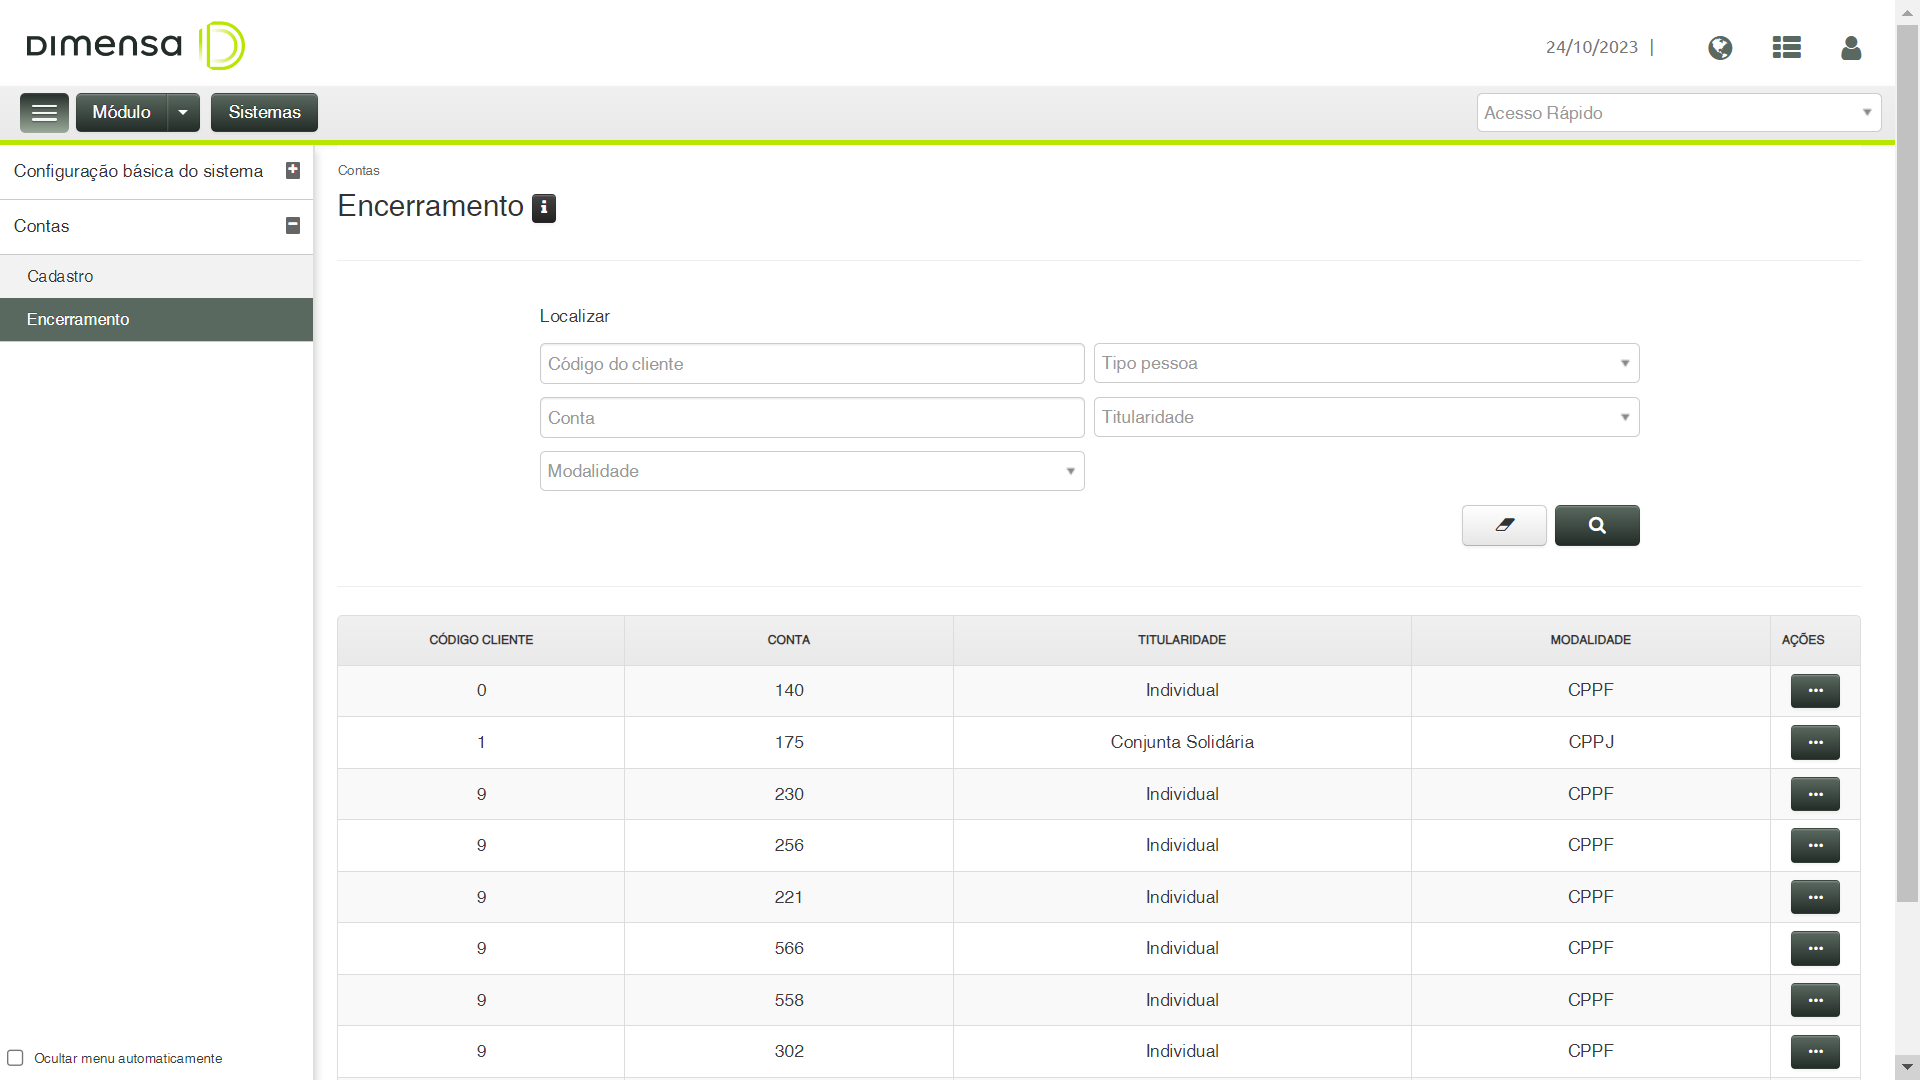Open the list view icon in header

pyautogui.click(x=1787, y=48)
